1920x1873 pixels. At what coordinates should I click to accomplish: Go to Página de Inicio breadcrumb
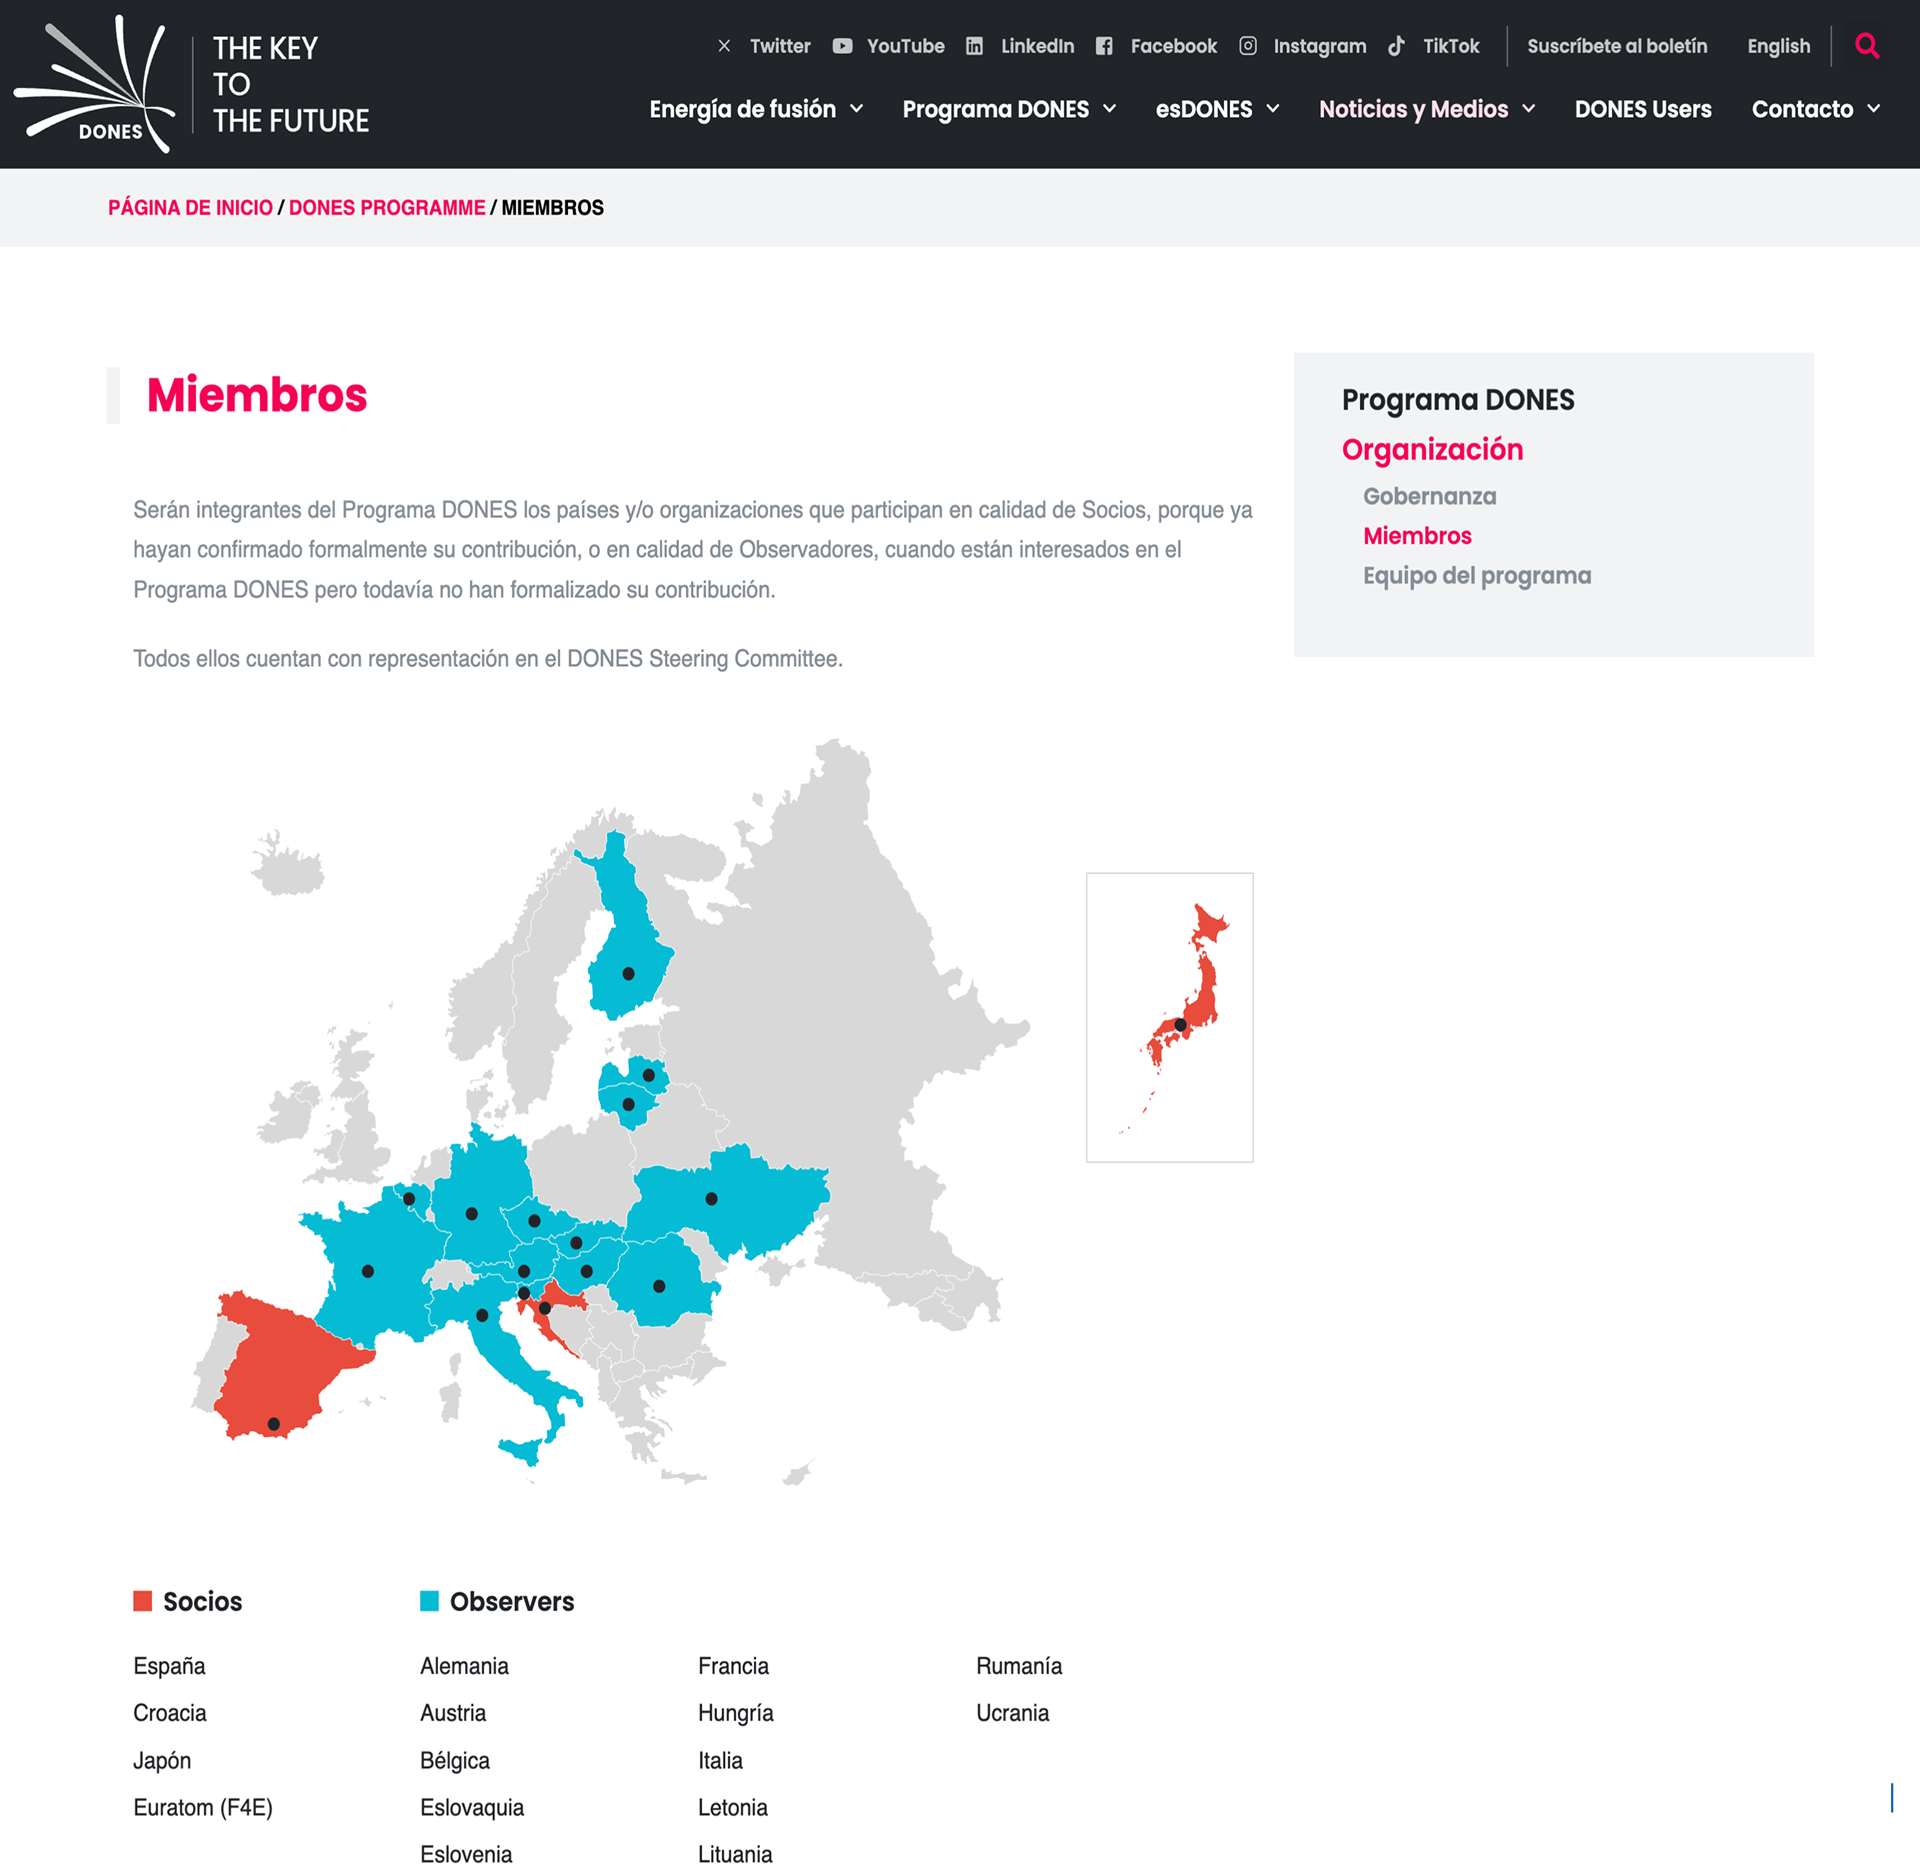[190, 208]
